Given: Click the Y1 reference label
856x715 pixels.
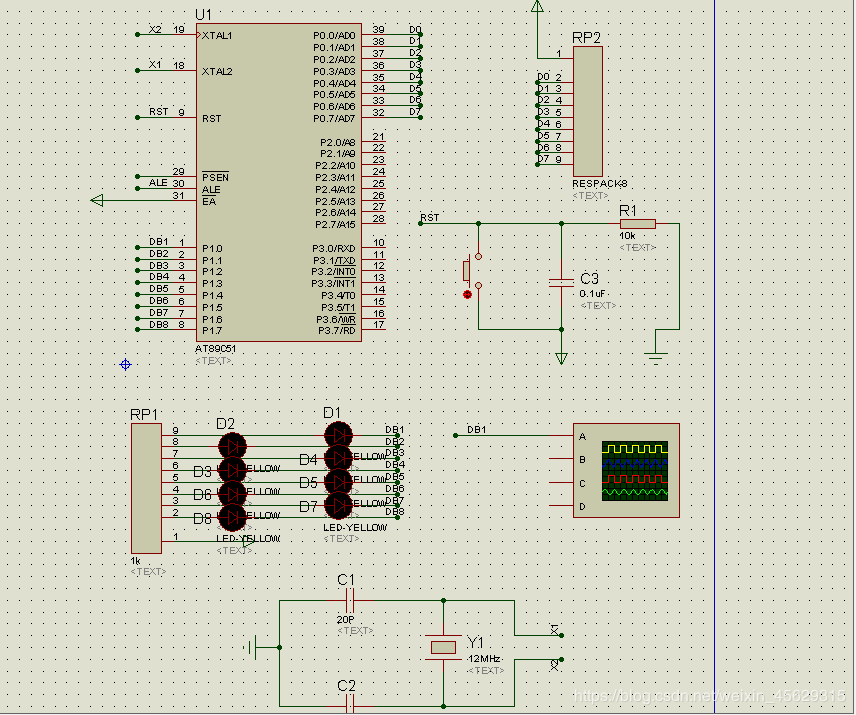Looking at the screenshot, I should (475, 642).
